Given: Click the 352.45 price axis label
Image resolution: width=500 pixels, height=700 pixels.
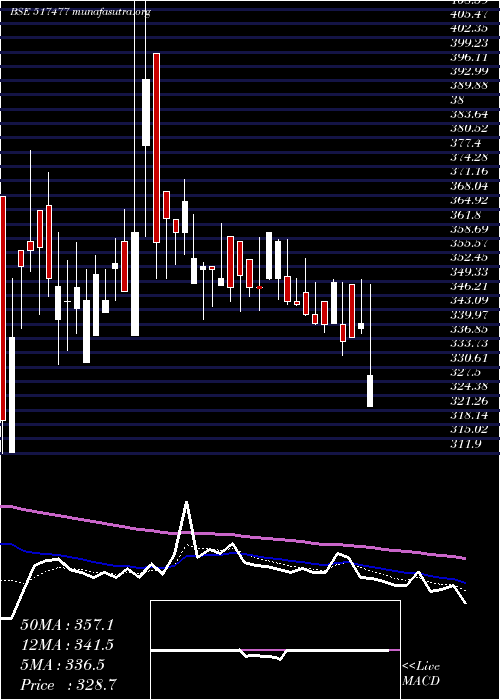Looking at the screenshot, I should [469, 258].
